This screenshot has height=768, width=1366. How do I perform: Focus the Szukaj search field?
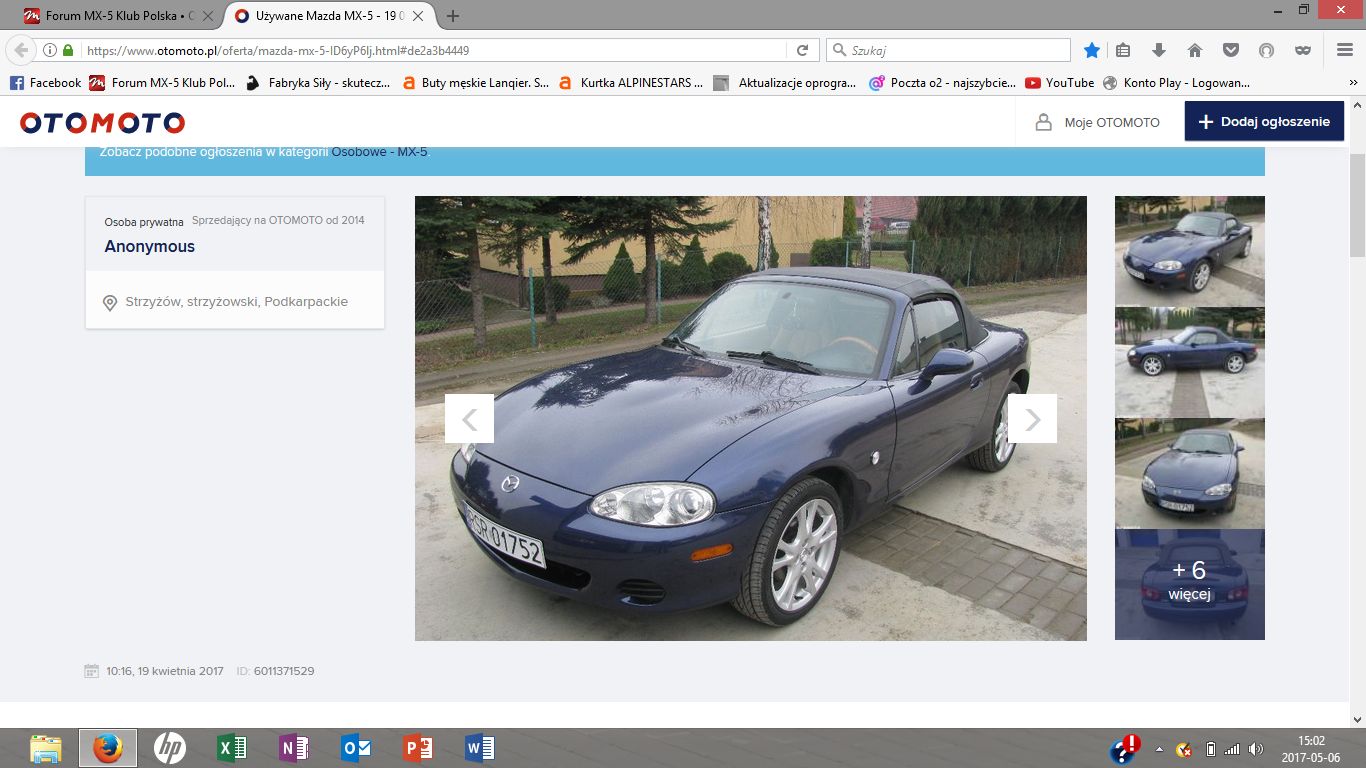(x=948, y=50)
